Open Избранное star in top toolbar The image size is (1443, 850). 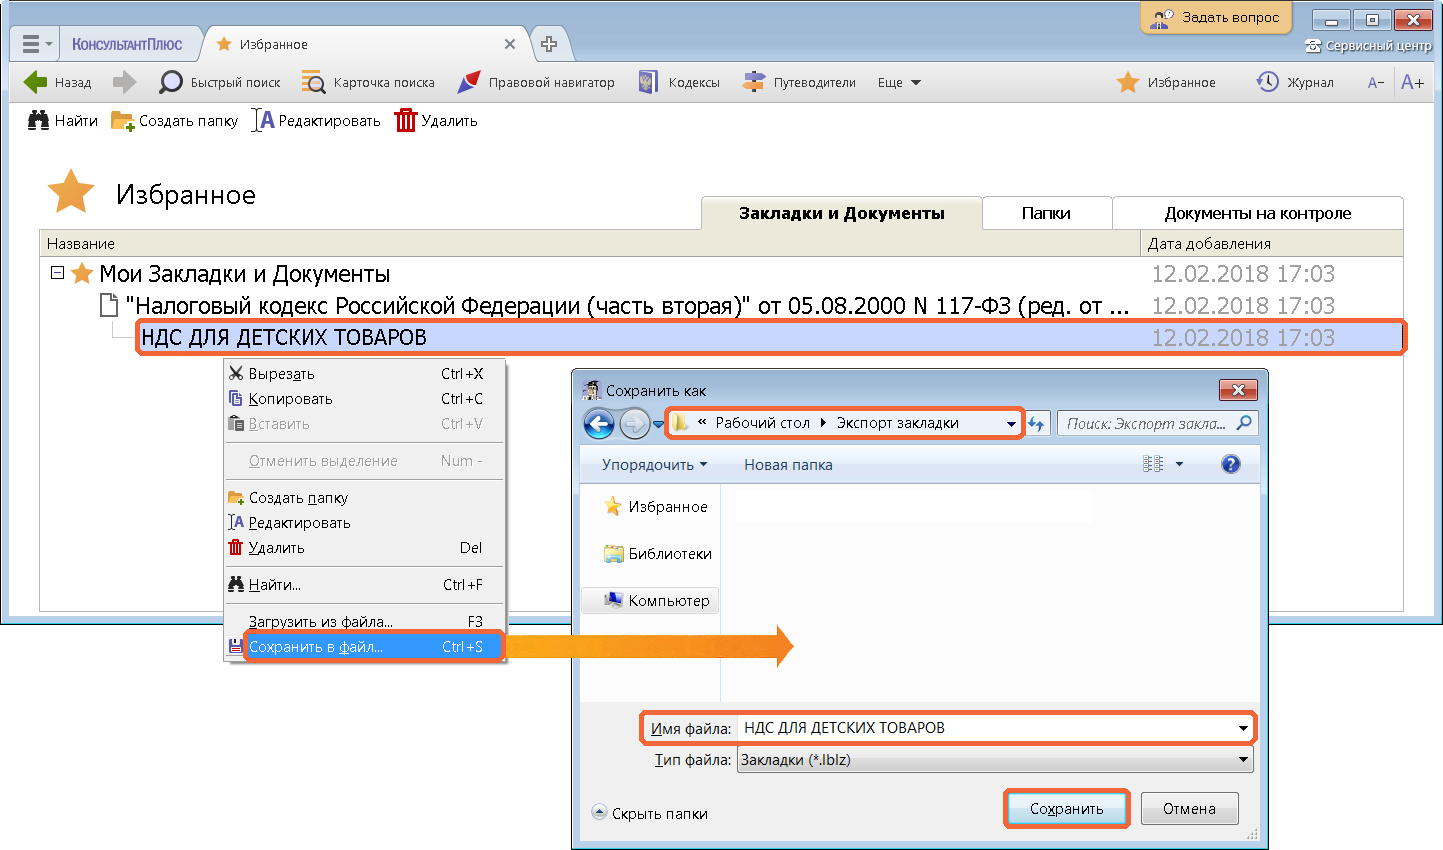(x=1166, y=82)
